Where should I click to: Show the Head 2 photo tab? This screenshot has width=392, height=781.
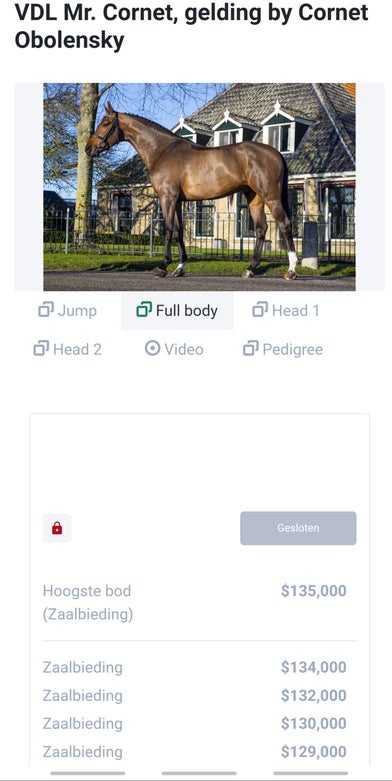click(68, 349)
